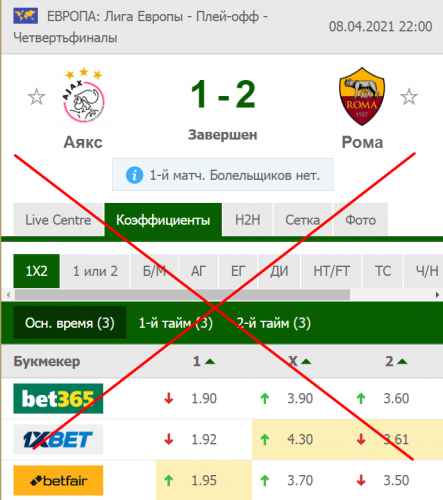
Task: Sort by column 1 odds arrow
Action: pyautogui.click(x=210, y=362)
